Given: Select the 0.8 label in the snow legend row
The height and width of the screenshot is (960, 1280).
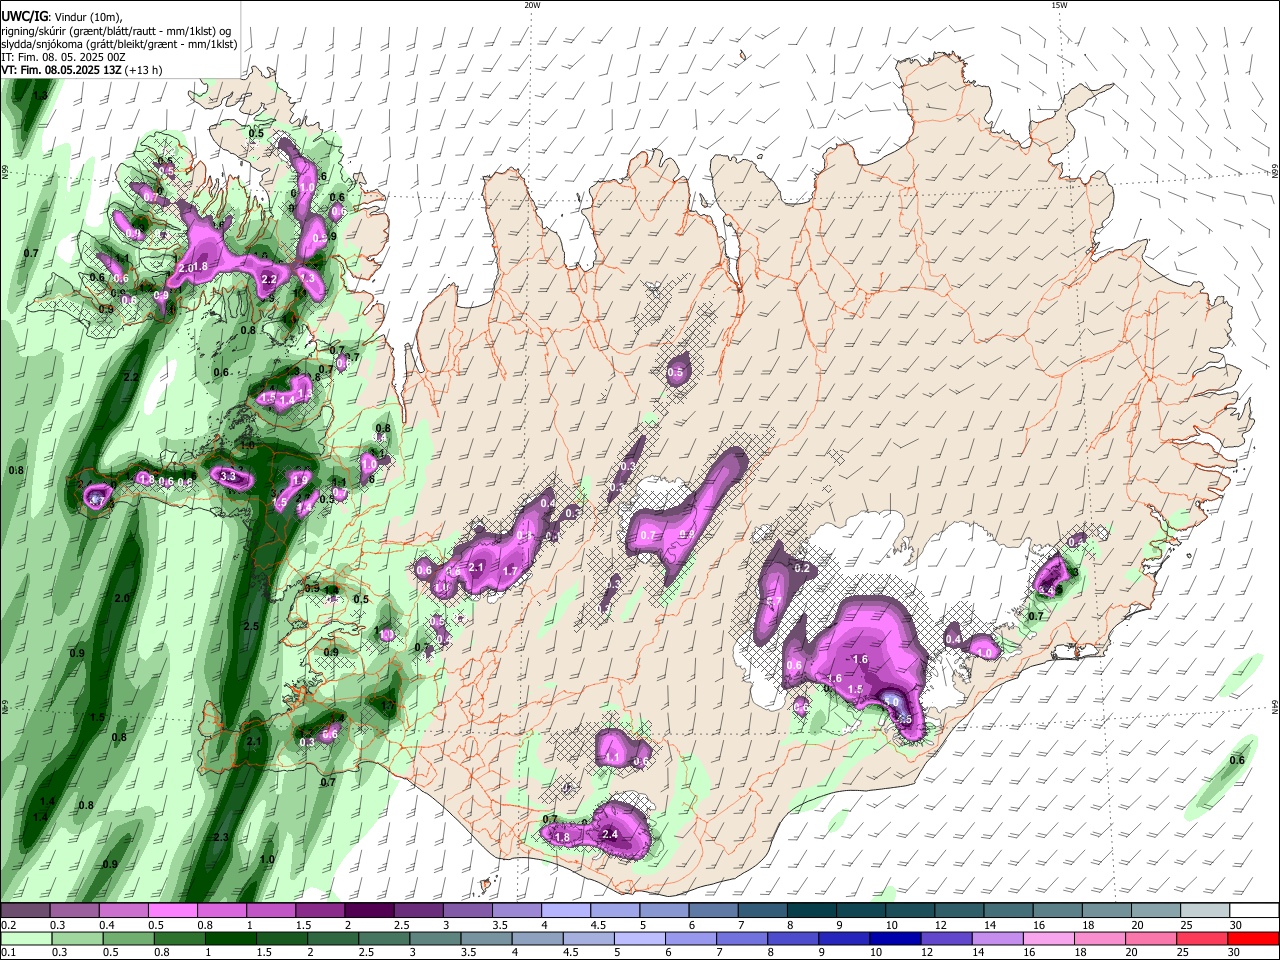Looking at the screenshot, I should [x=205, y=925].
